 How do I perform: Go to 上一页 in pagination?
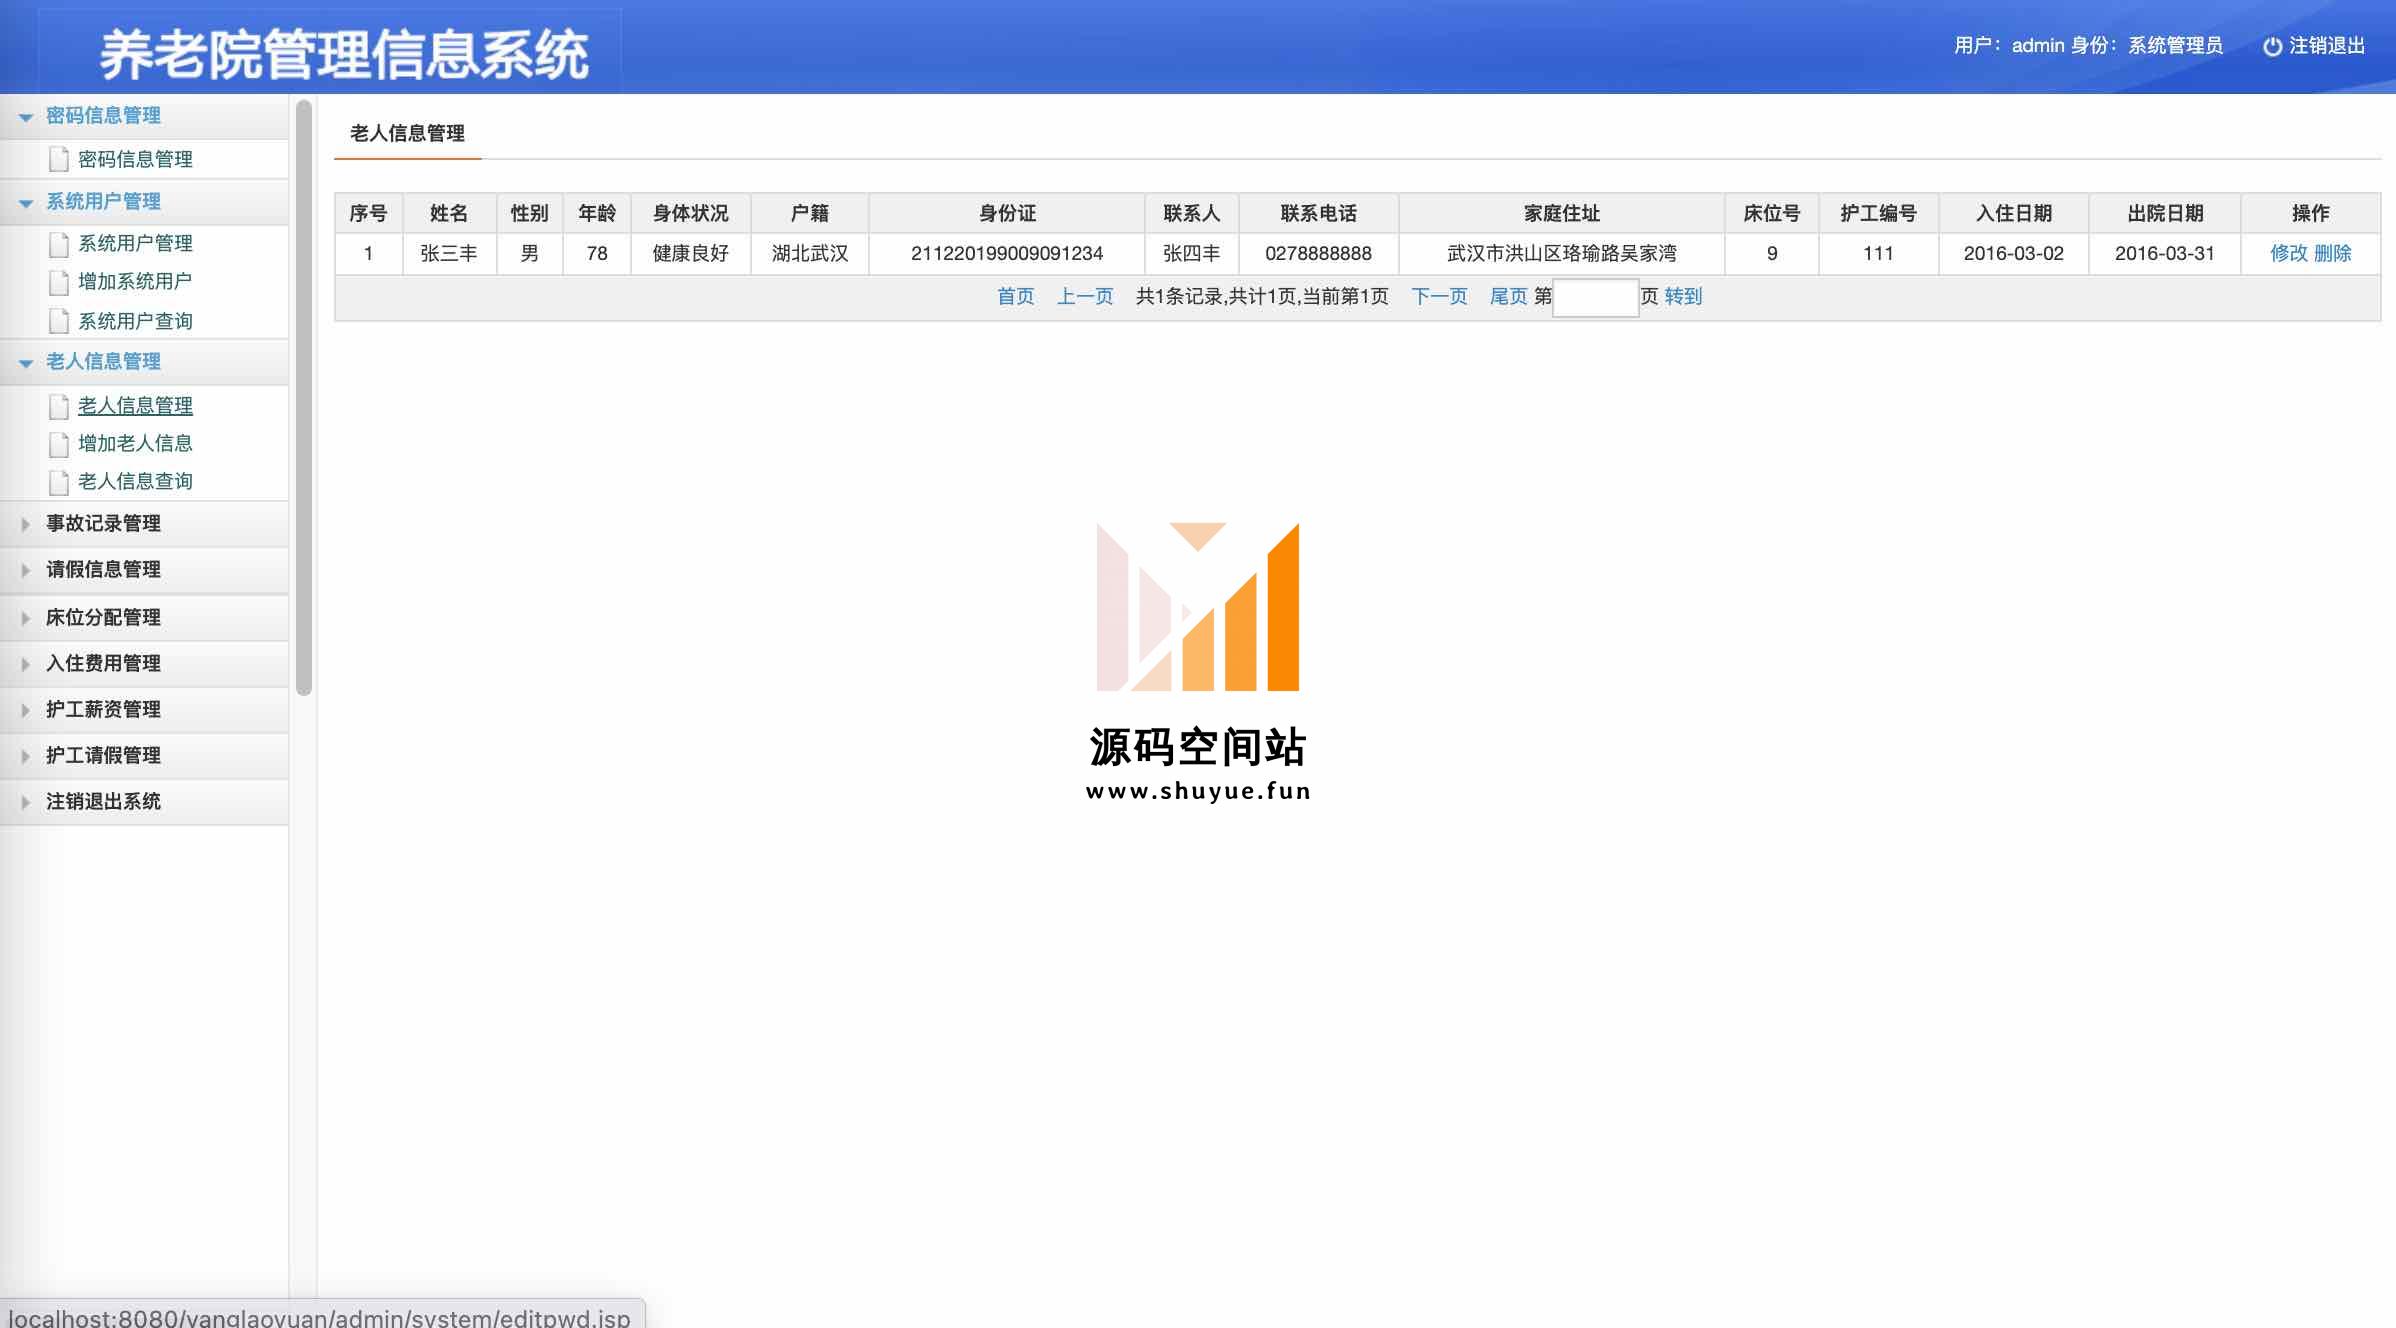point(1085,296)
